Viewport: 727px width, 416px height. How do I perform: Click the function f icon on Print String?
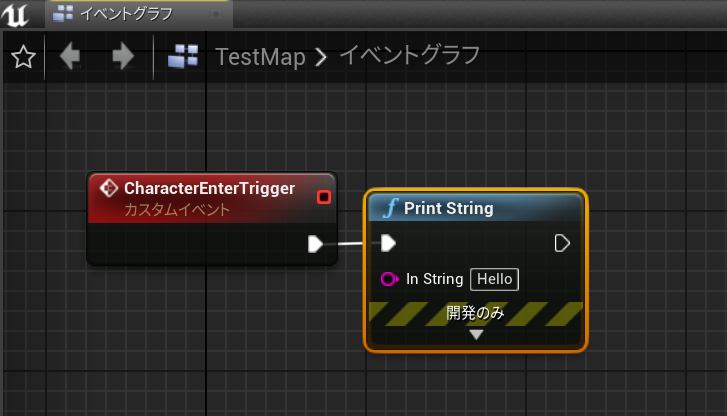coord(390,208)
